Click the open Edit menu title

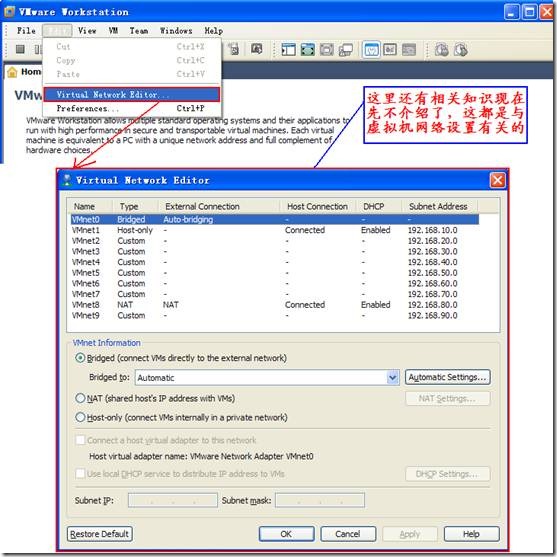point(57,31)
